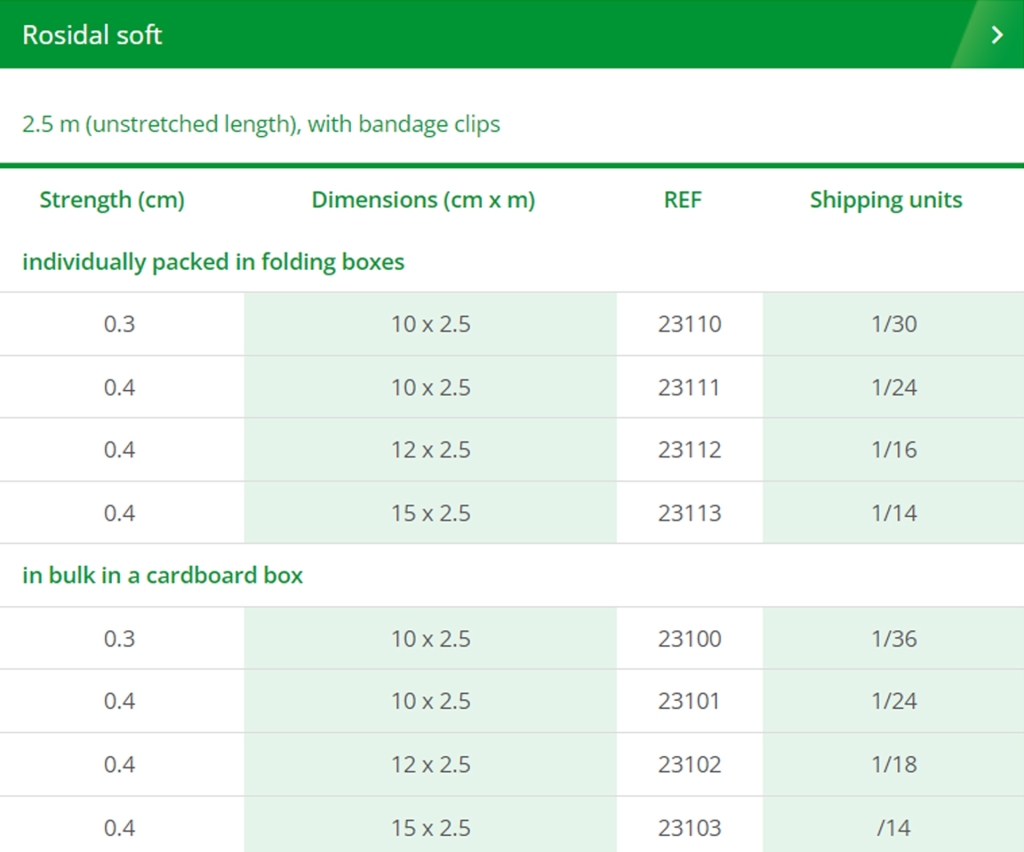
Task: Select strength 0.3 in row 23100
Action: [120, 639]
